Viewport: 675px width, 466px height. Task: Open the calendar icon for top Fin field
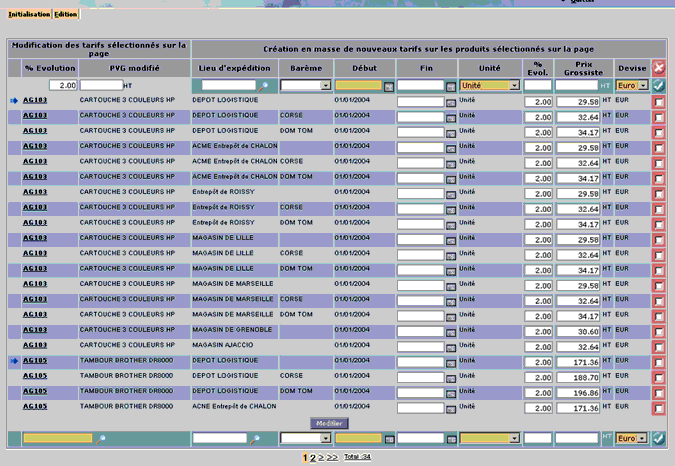(451, 87)
